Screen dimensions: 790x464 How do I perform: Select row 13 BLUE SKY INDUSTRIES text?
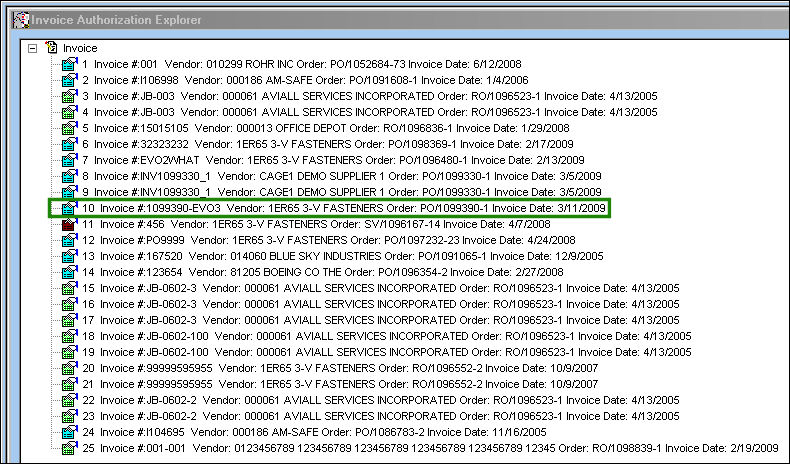coord(343,256)
